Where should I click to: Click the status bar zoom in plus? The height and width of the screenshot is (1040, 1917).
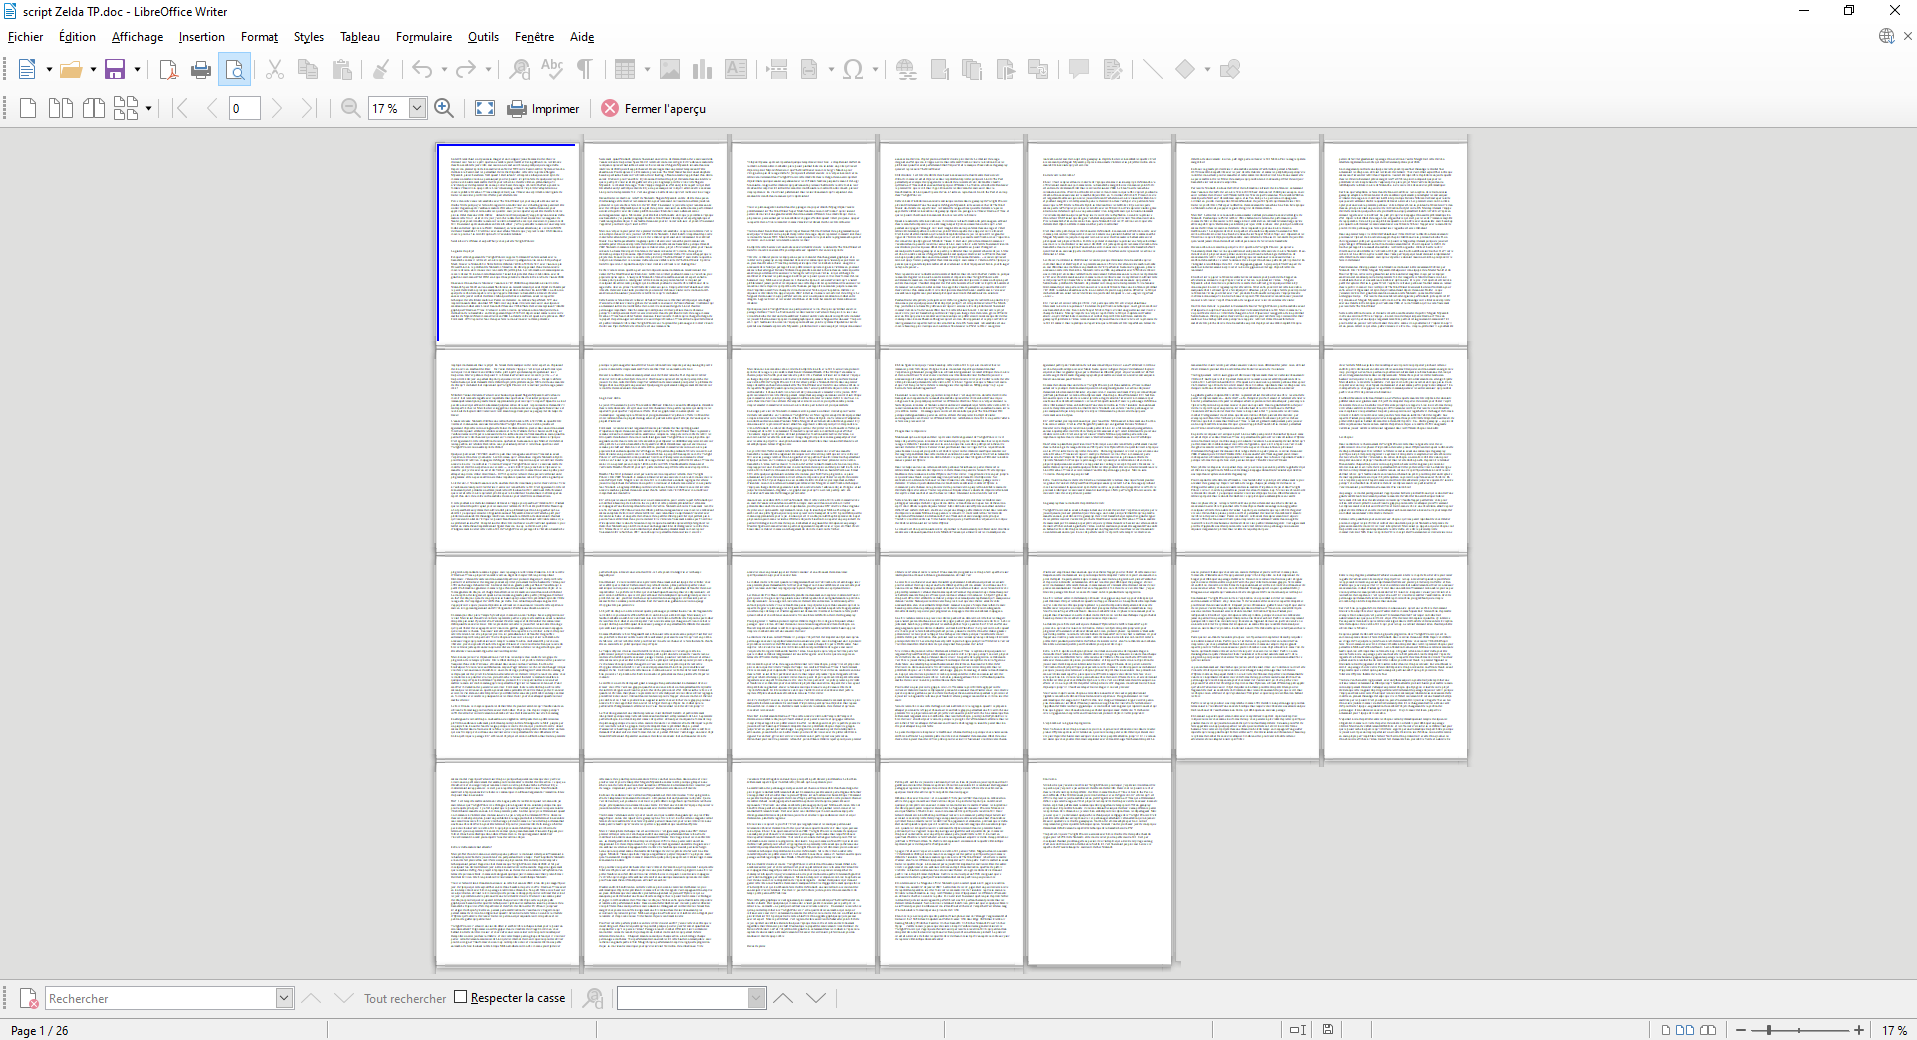point(1859,1030)
